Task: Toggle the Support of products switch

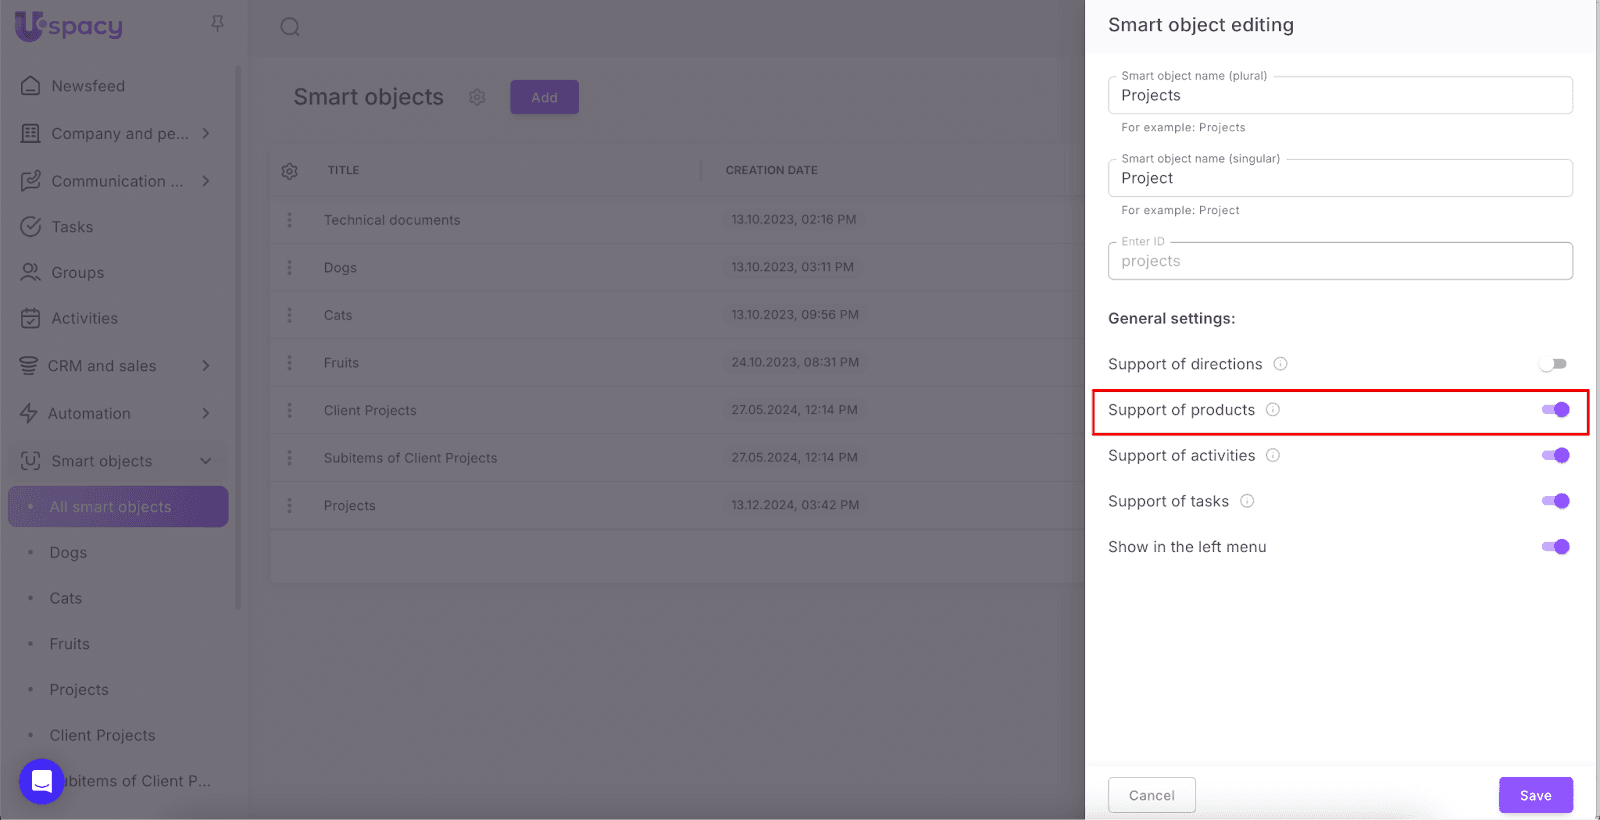Action: [1555, 410]
